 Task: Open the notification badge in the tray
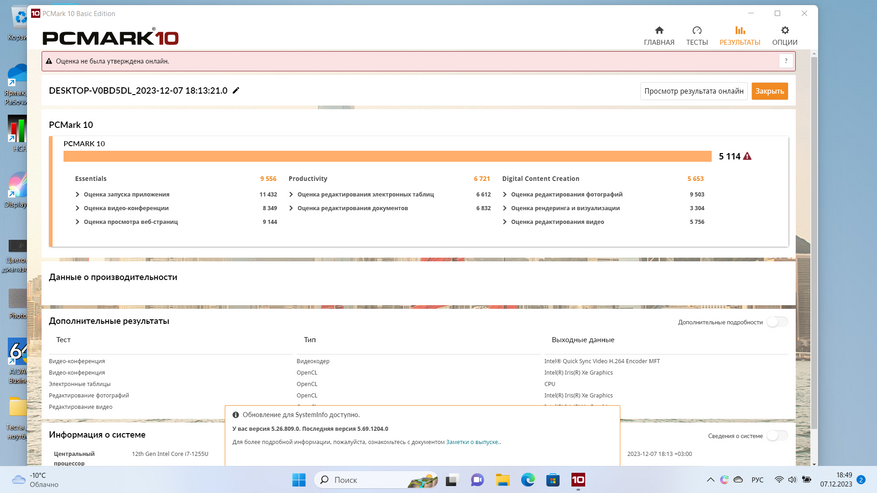(861, 480)
